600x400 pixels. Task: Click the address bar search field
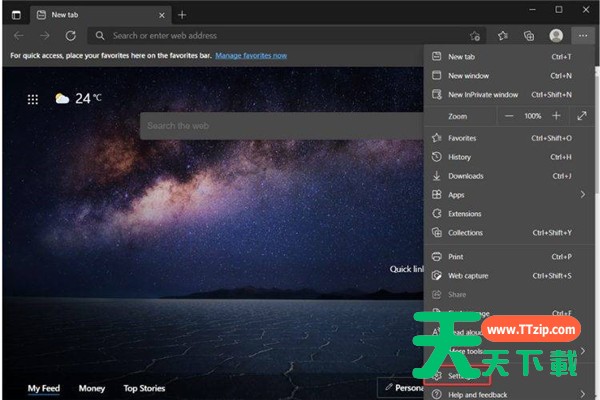click(x=287, y=36)
